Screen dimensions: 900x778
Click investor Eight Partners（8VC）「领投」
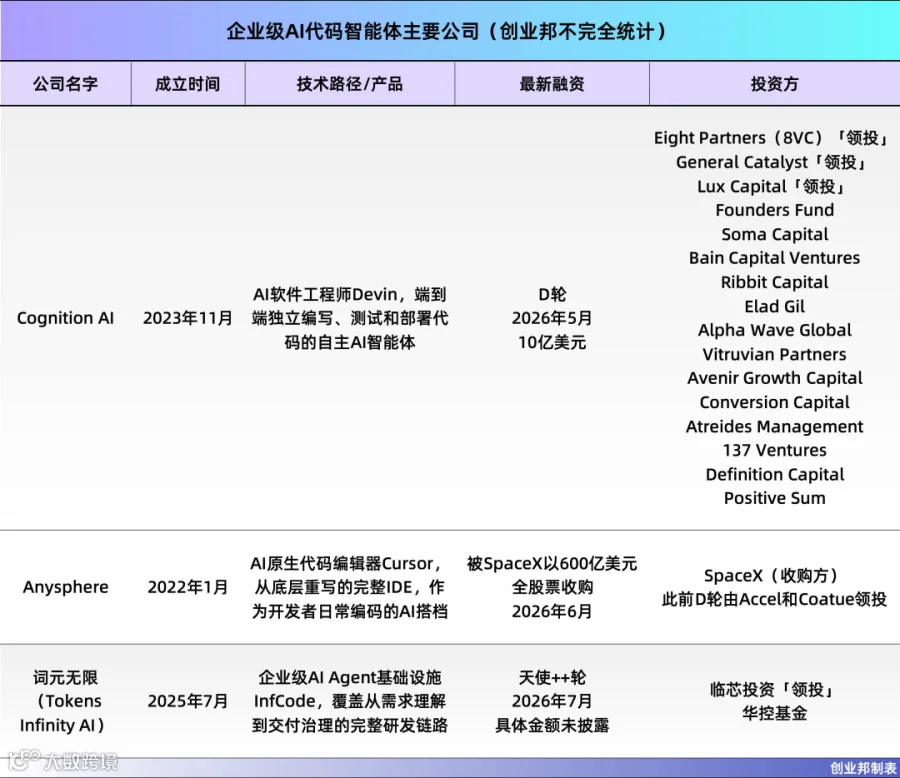[771, 138]
